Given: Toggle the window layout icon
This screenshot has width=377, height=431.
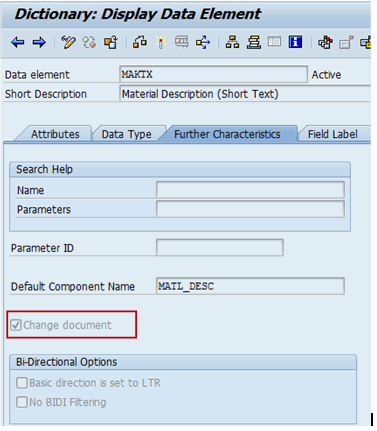Looking at the screenshot, I should coord(274,42).
